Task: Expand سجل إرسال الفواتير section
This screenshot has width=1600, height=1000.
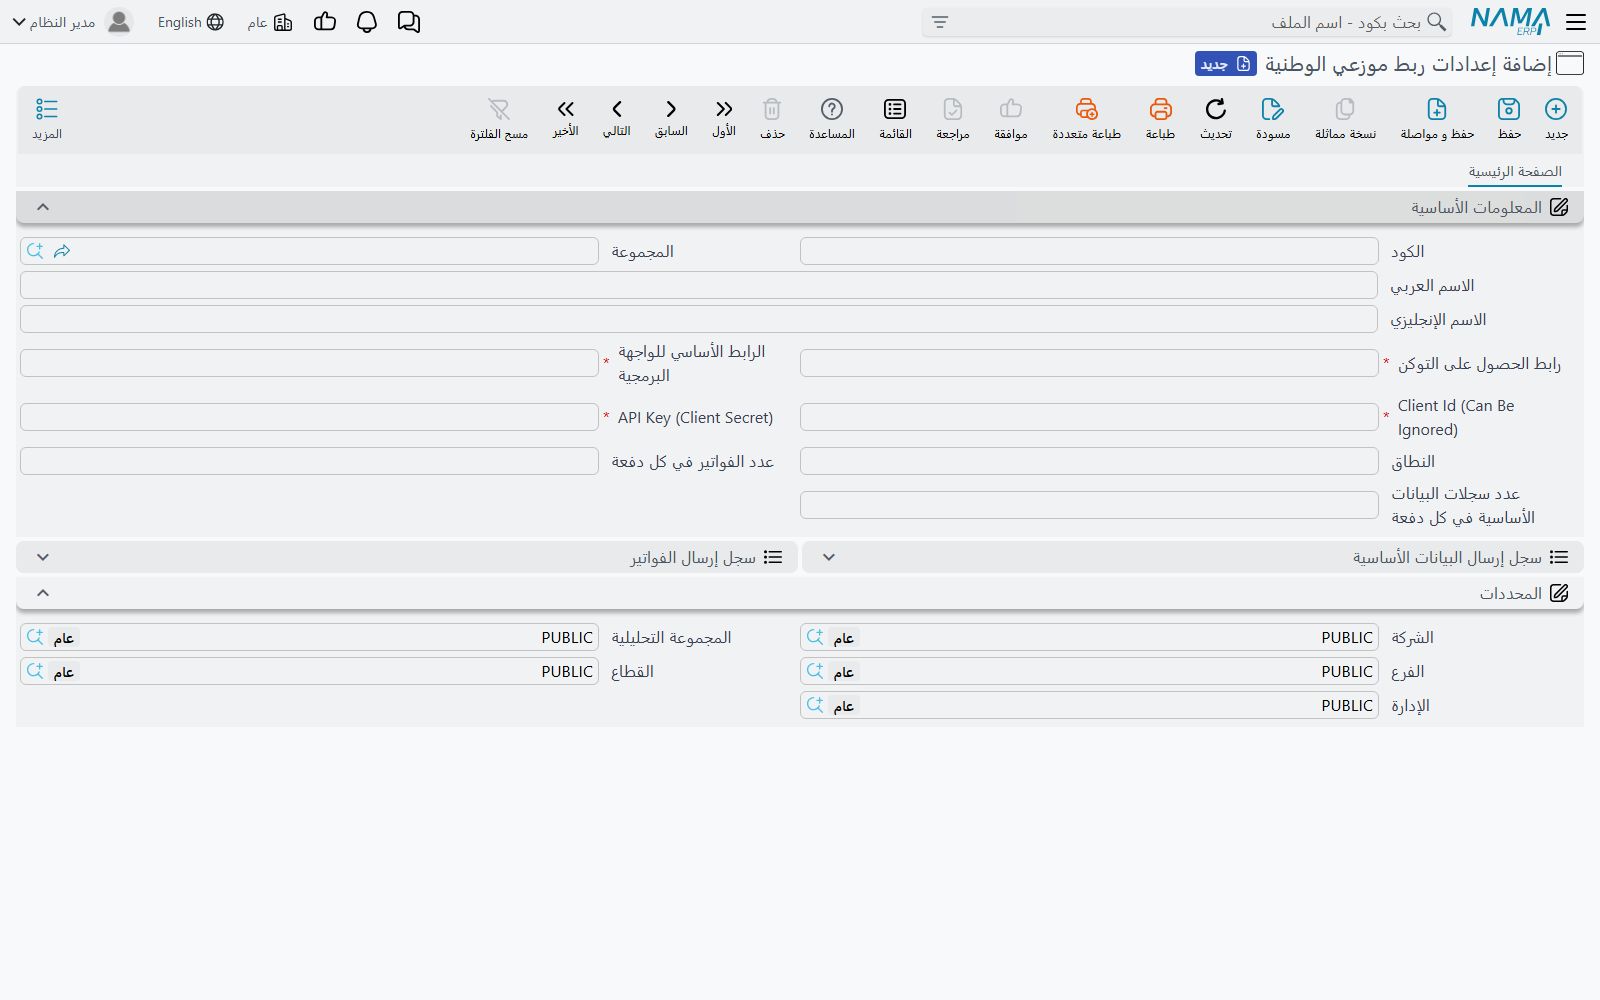Action: (43, 557)
